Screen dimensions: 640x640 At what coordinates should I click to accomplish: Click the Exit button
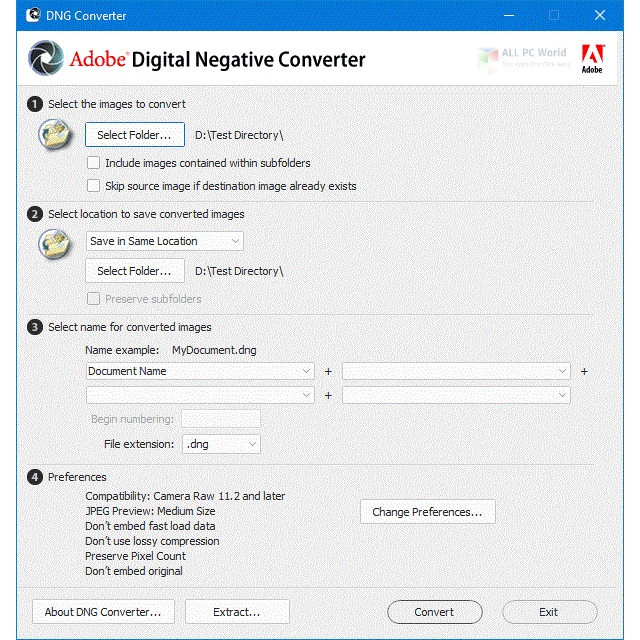pos(549,612)
